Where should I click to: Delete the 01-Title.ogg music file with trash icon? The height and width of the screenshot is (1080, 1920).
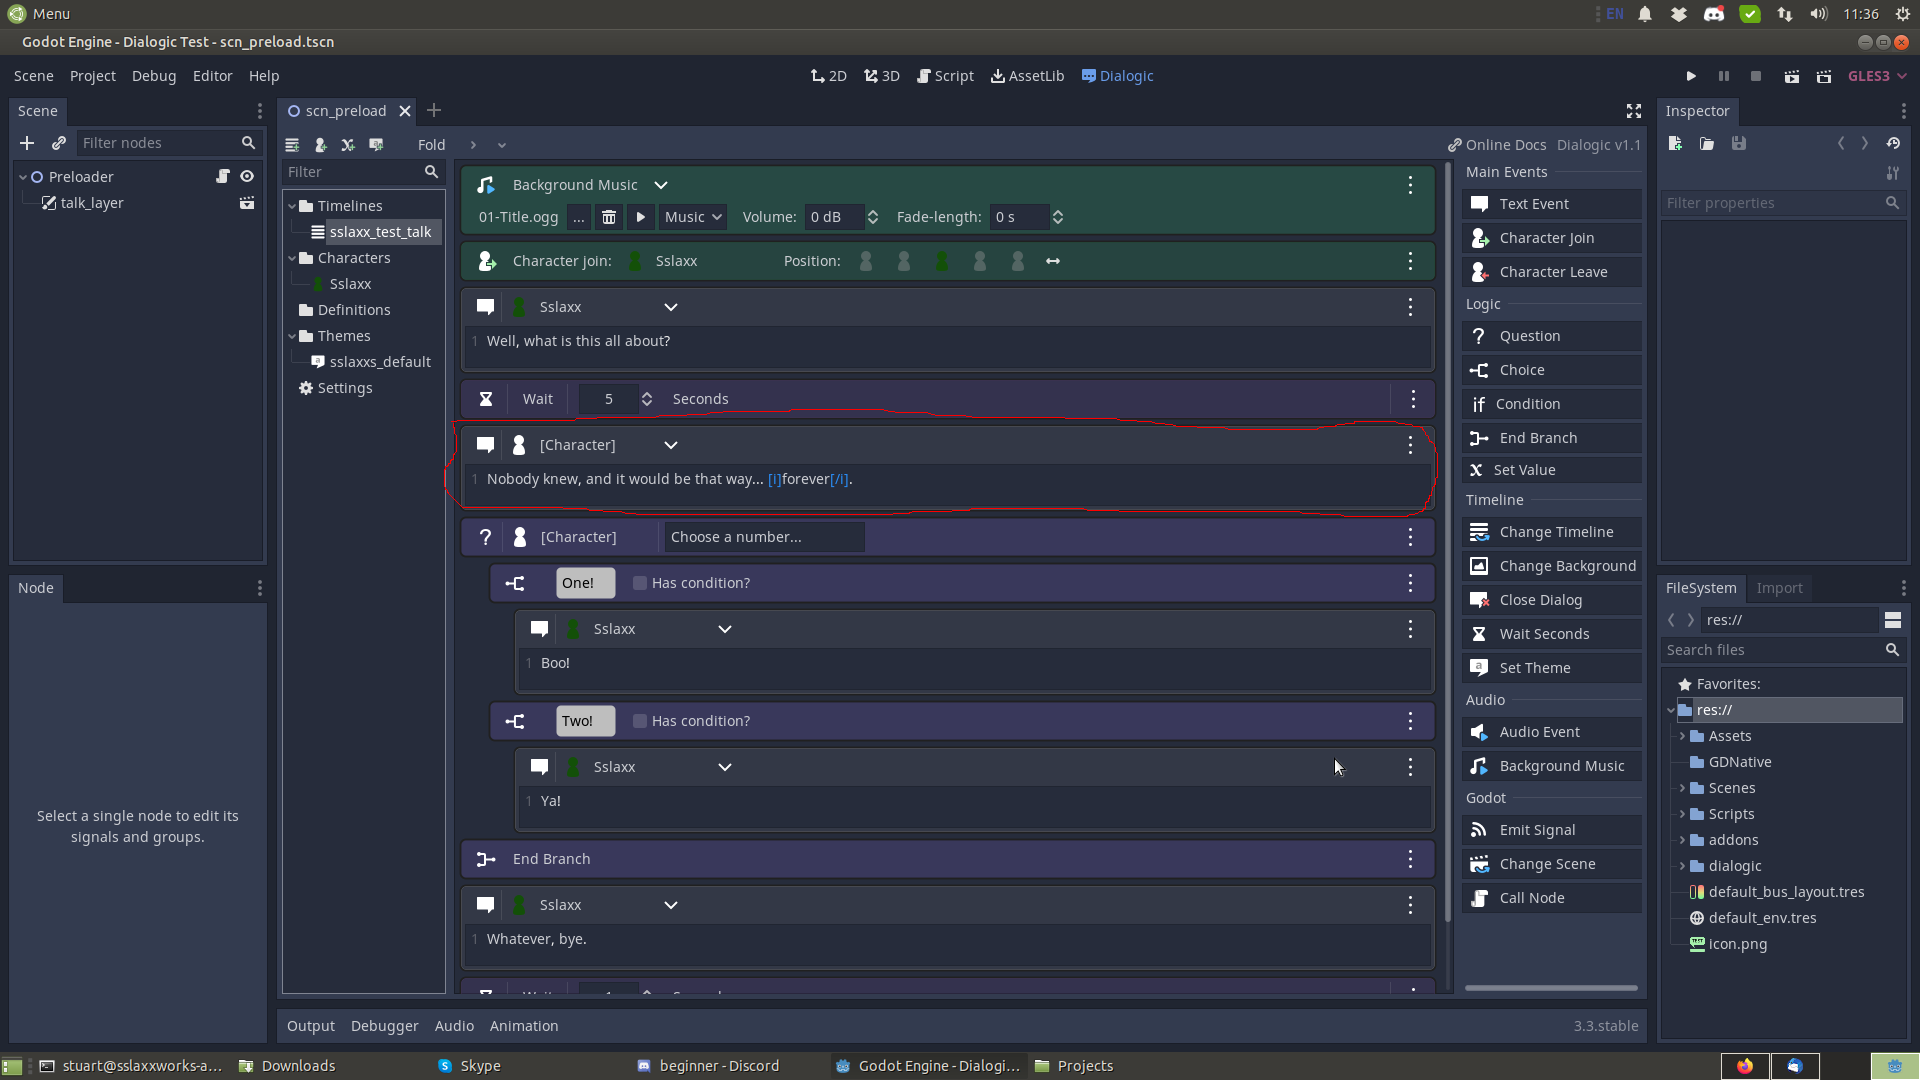coord(609,217)
